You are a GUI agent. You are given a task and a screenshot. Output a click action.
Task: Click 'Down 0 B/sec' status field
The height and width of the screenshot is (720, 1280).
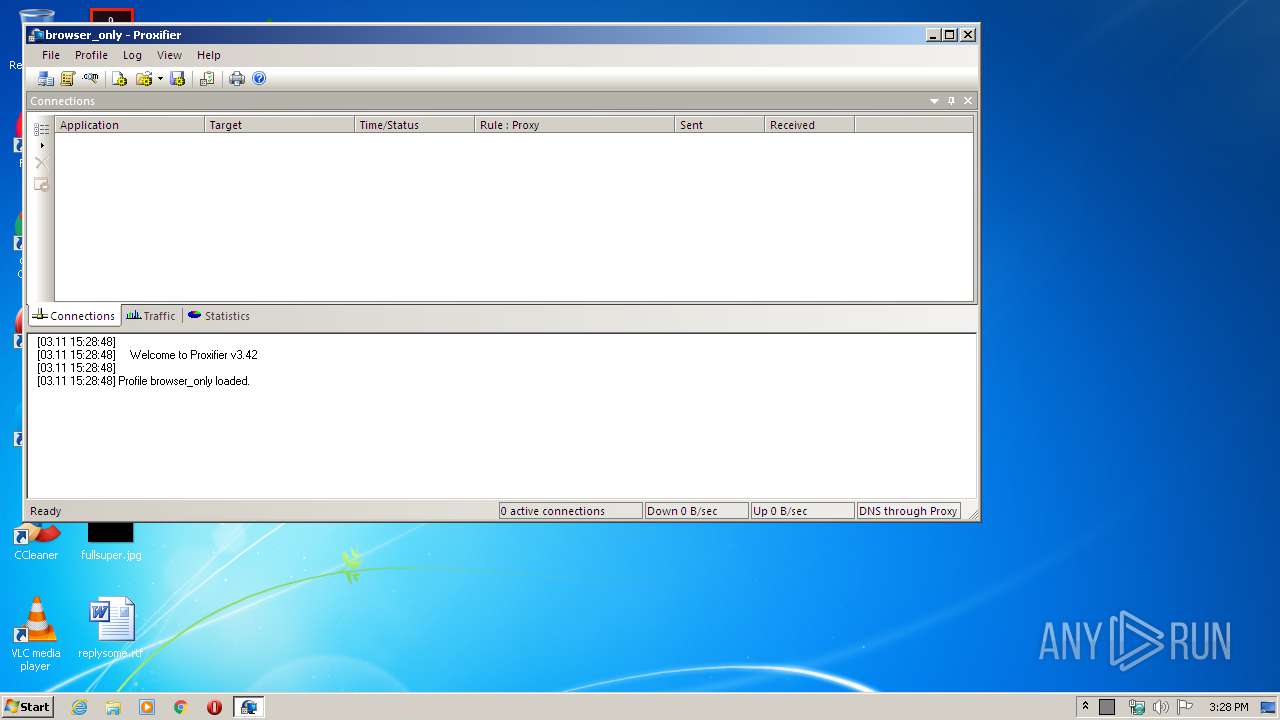(x=696, y=511)
